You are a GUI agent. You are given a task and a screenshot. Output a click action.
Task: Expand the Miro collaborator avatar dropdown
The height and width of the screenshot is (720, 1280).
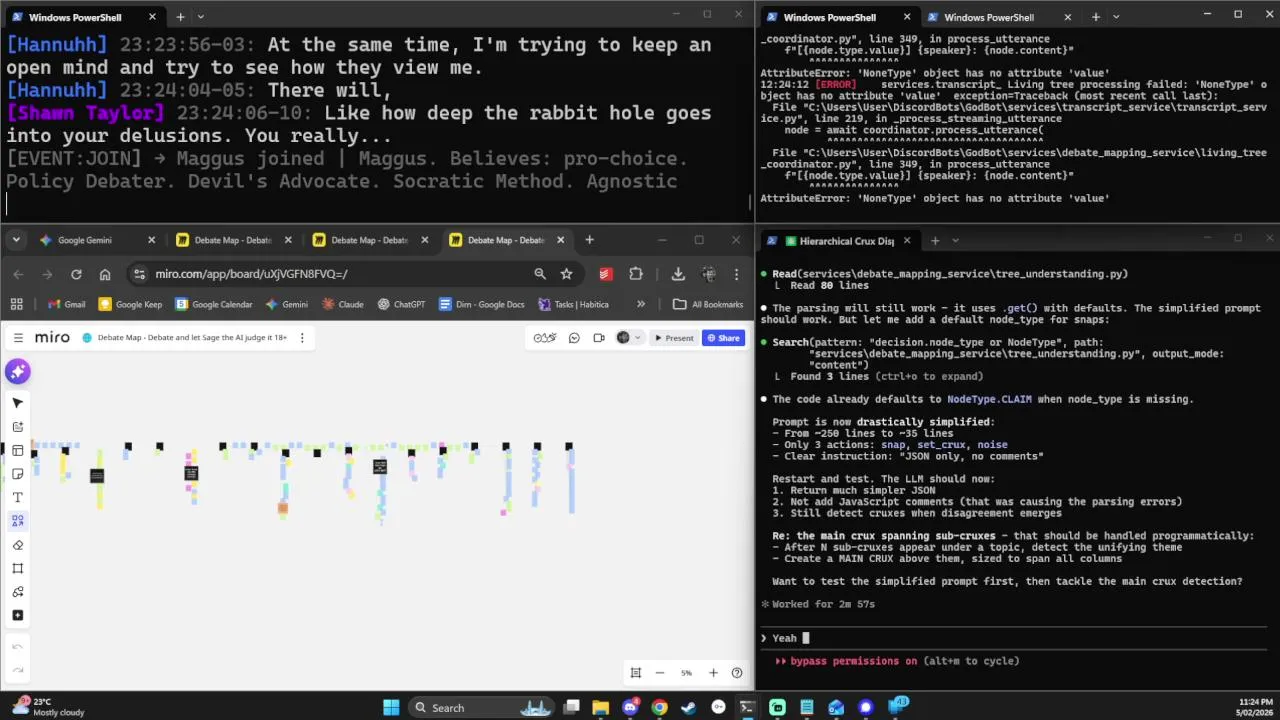click(x=638, y=338)
